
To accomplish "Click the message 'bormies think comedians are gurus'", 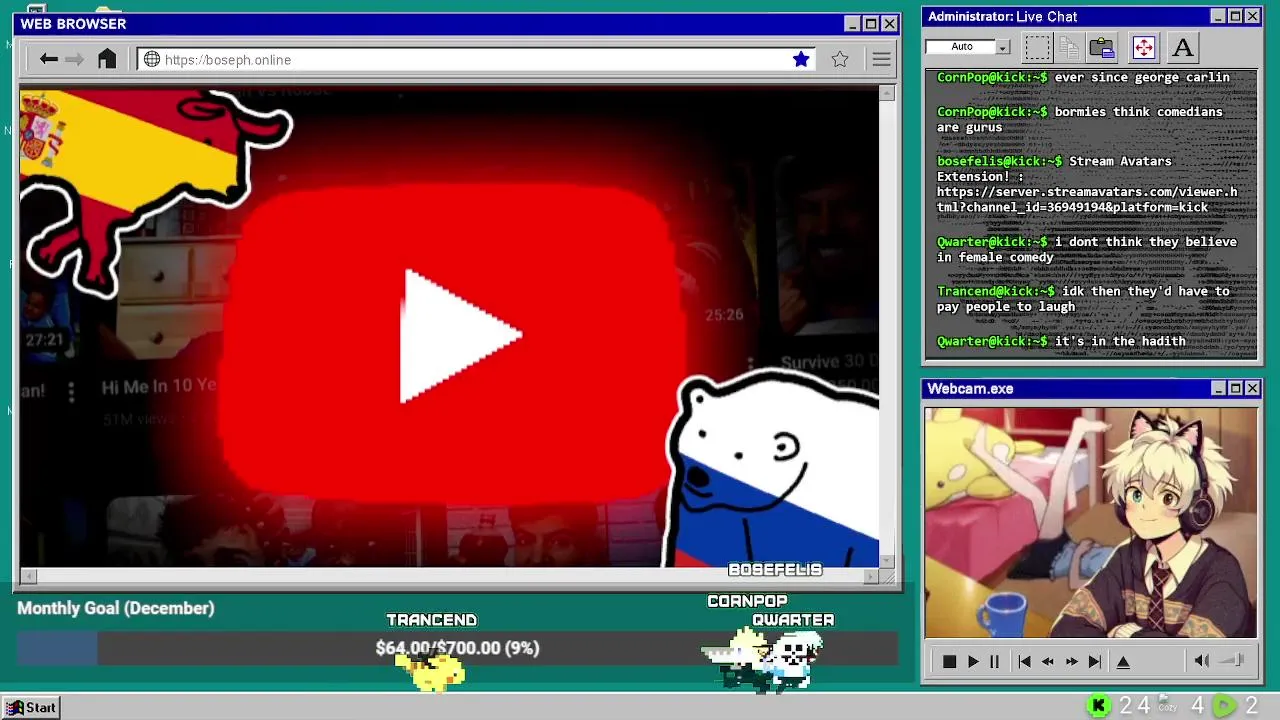I will pos(1080,119).
